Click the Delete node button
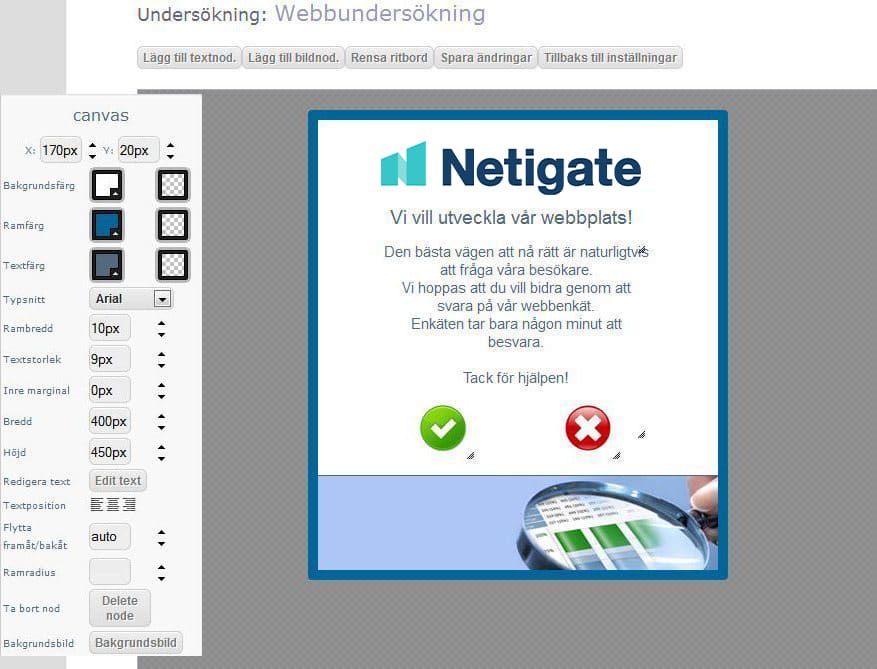877x669 pixels. 120,608
